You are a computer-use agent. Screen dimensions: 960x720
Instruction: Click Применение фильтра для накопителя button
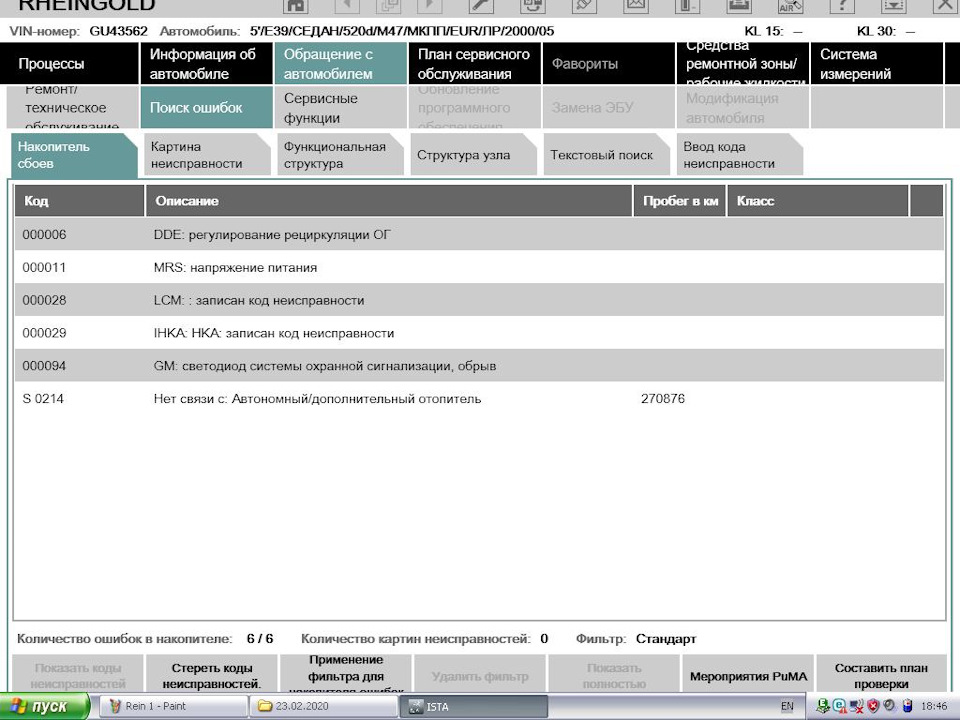(x=345, y=675)
